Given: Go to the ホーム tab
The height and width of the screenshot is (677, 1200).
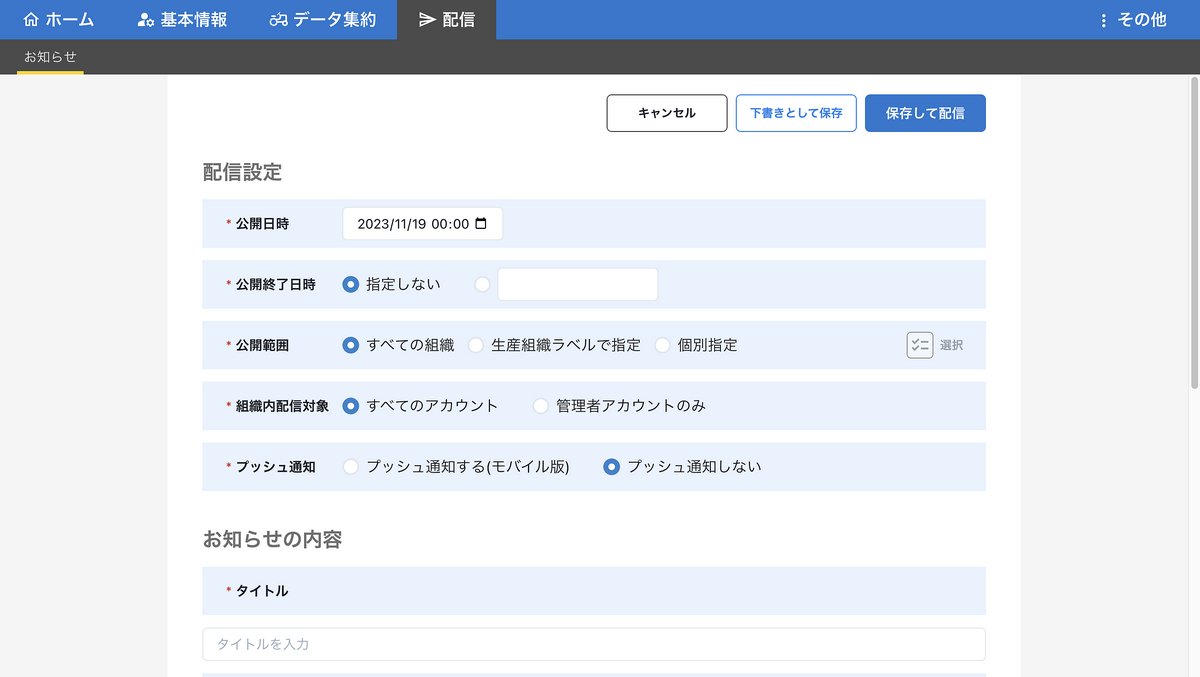Looking at the screenshot, I should [x=58, y=20].
